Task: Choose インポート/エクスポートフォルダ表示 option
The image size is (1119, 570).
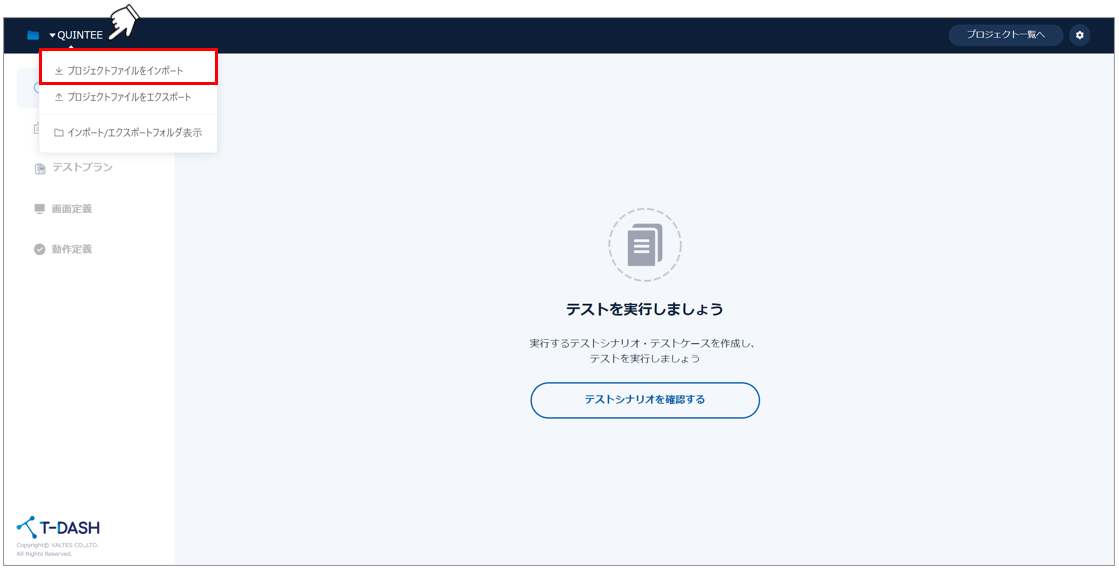Action: tap(135, 132)
